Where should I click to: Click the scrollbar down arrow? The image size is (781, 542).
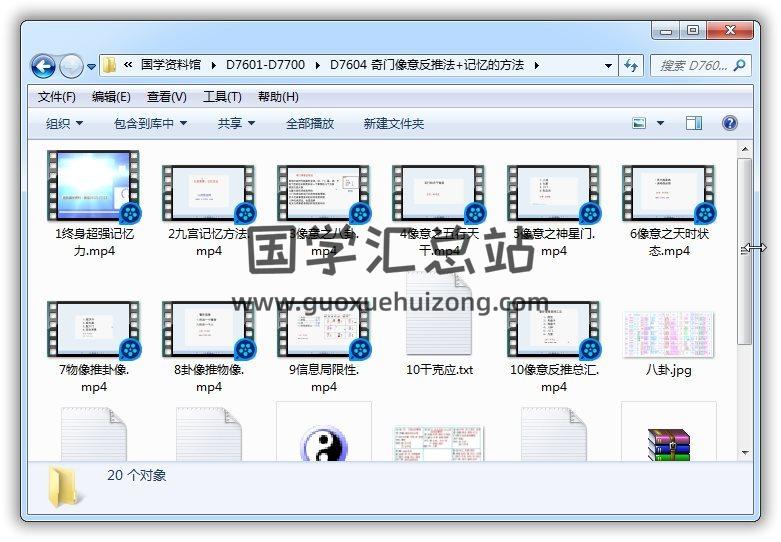coord(745,453)
